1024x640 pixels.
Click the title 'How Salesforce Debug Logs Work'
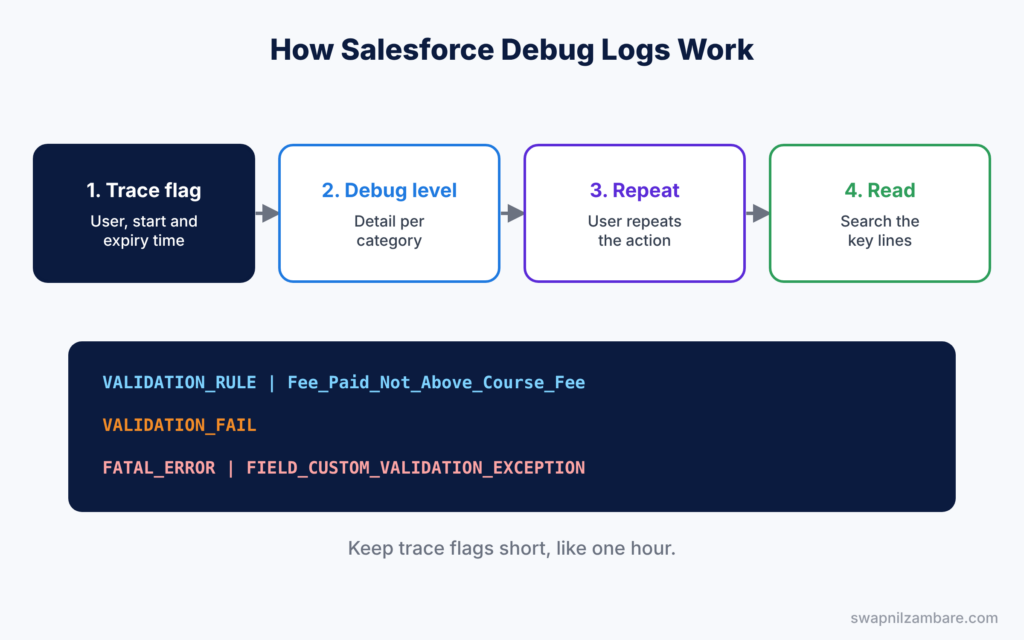point(511,50)
